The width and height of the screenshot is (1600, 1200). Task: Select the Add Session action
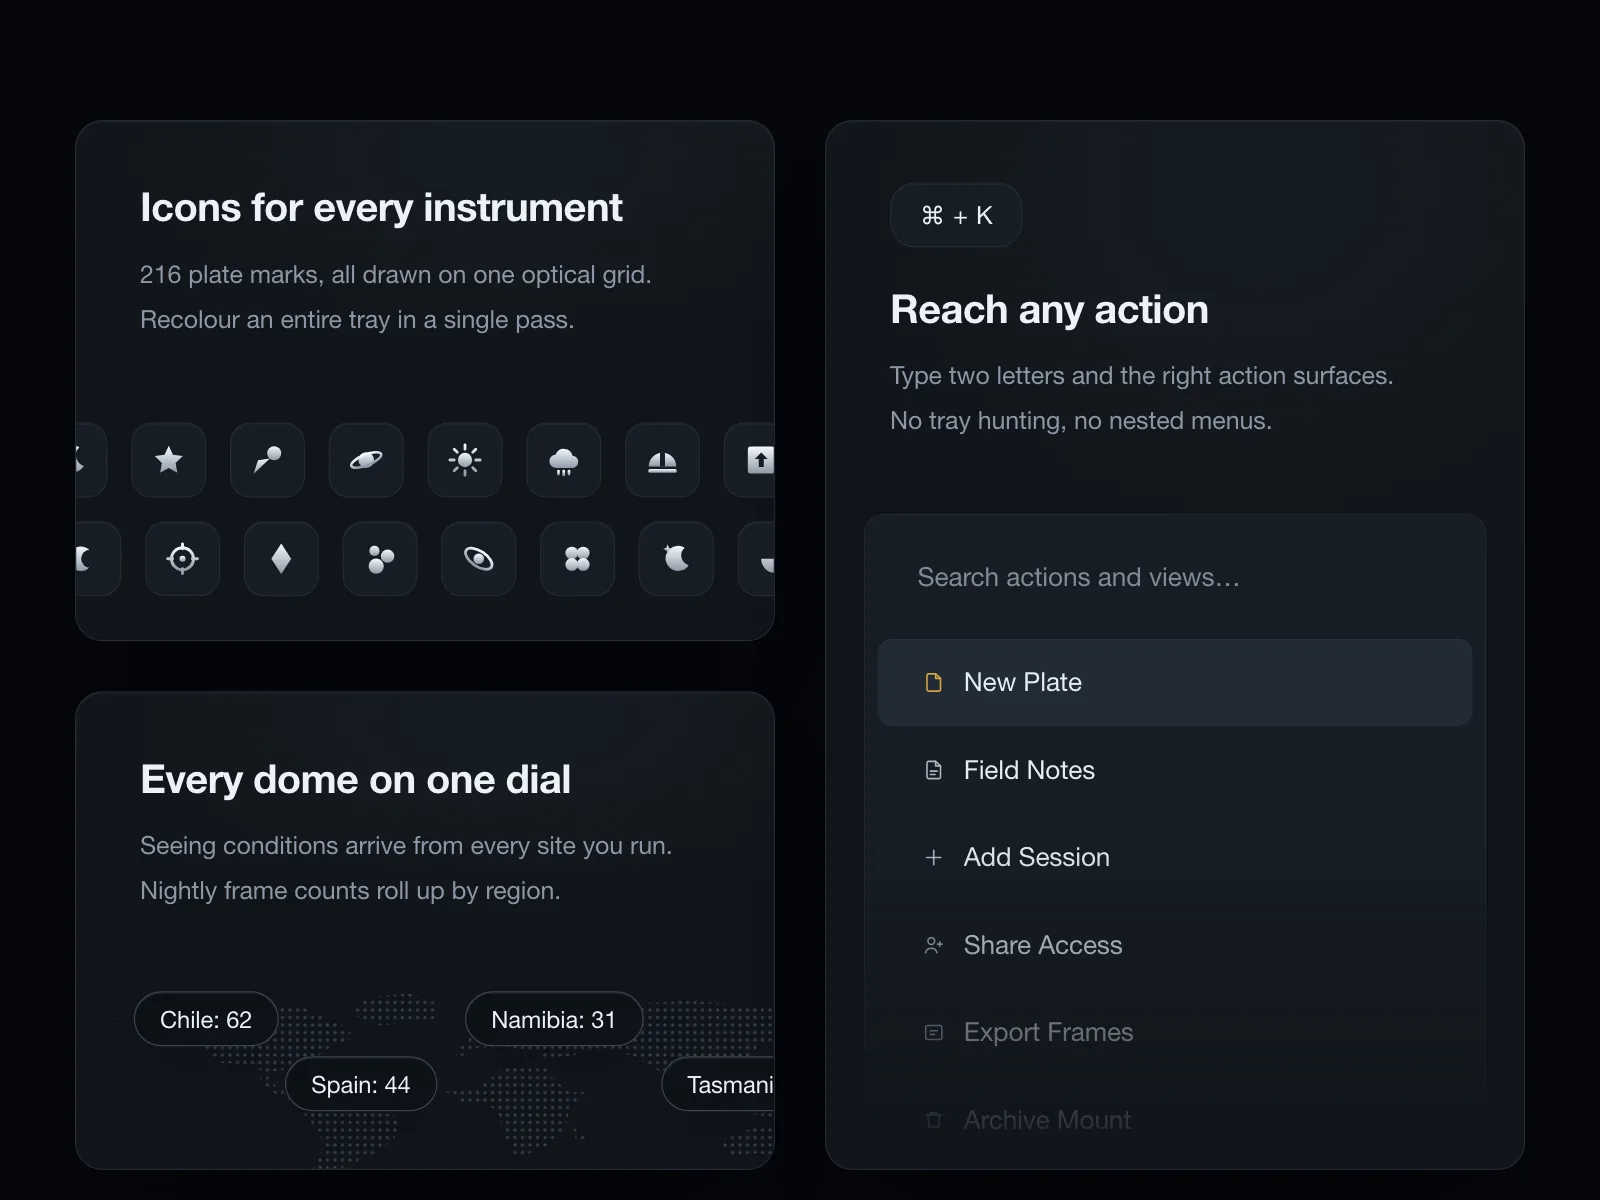[1175, 857]
